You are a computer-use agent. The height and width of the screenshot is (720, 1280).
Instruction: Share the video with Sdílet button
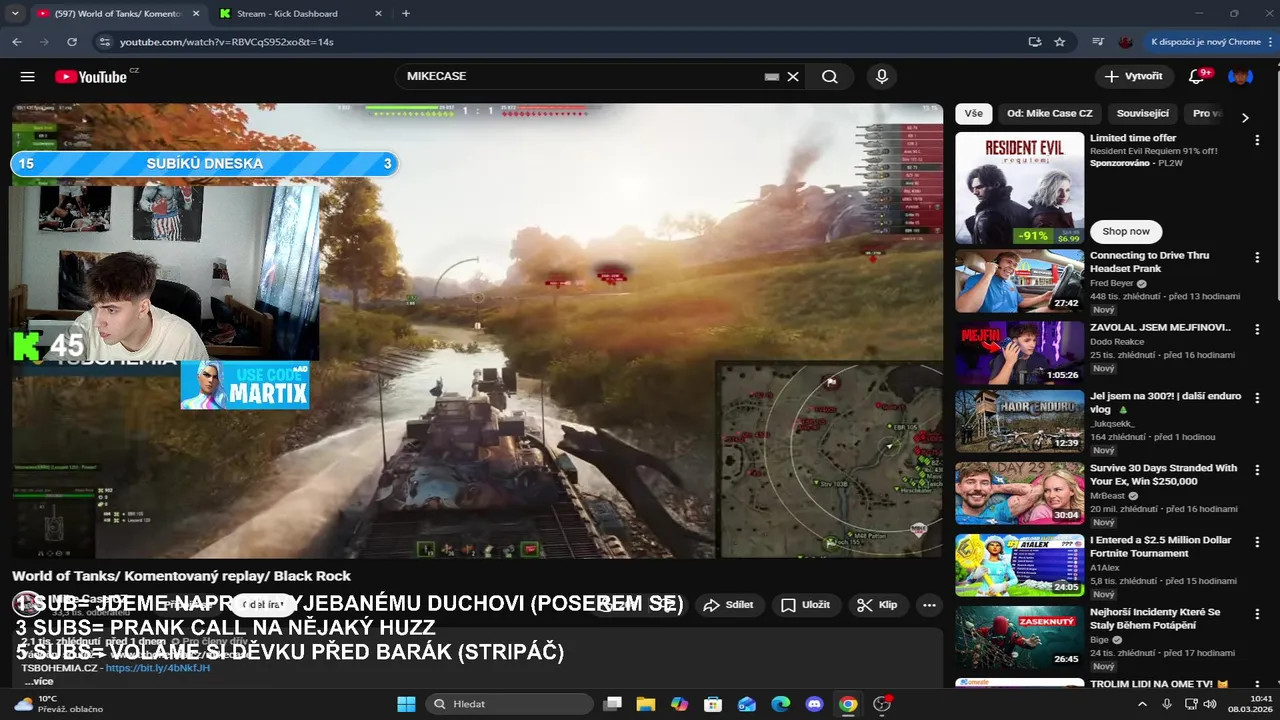(728, 605)
